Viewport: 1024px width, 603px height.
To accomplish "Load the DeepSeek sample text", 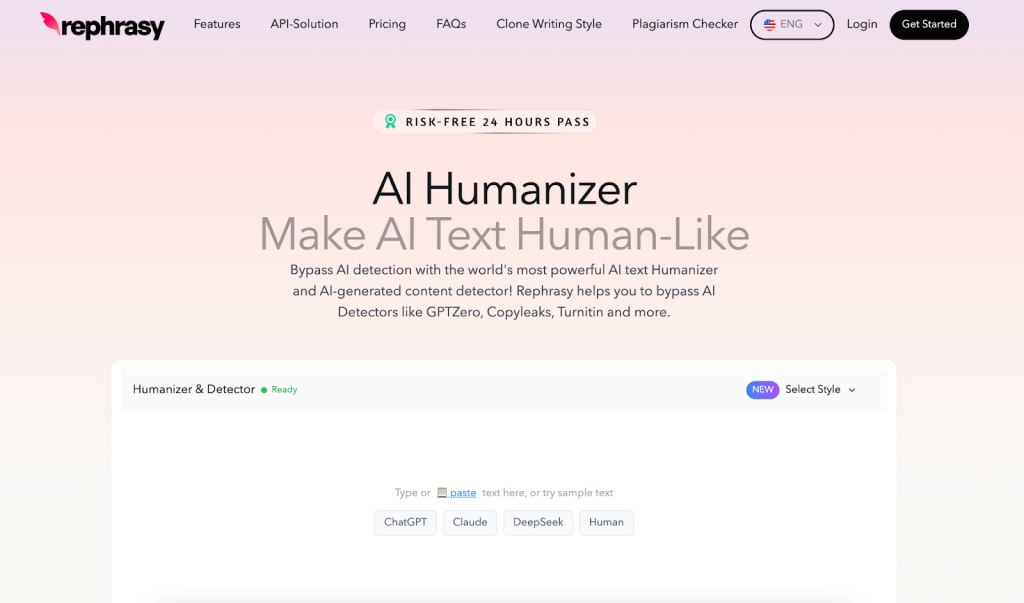I will point(537,523).
